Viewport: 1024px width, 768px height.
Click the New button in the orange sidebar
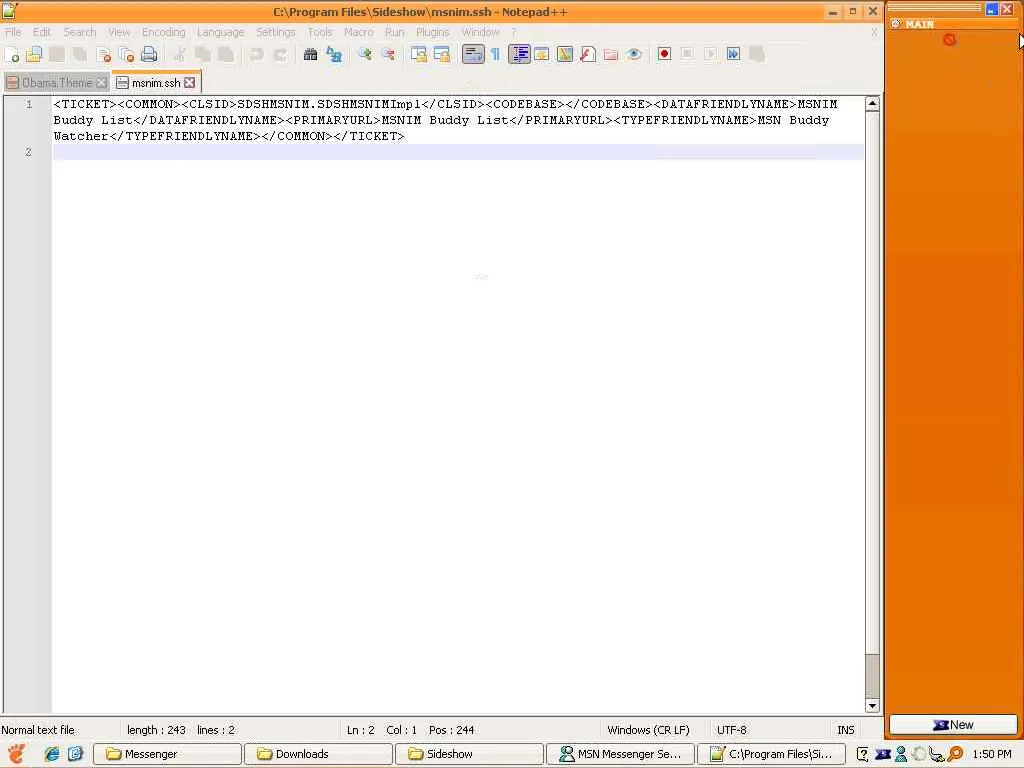(x=953, y=725)
